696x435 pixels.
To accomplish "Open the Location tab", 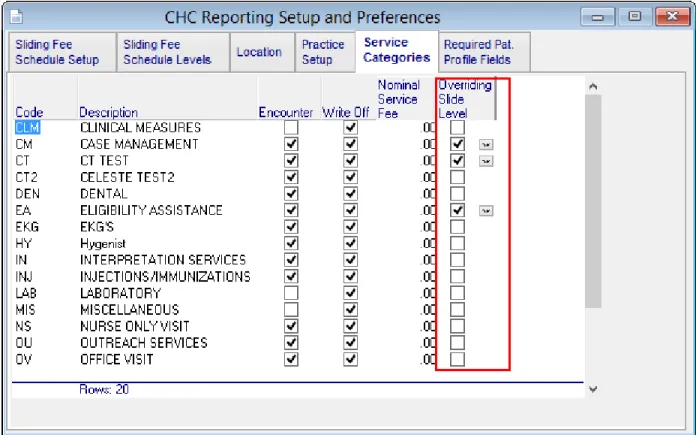I will click(262, 52).
